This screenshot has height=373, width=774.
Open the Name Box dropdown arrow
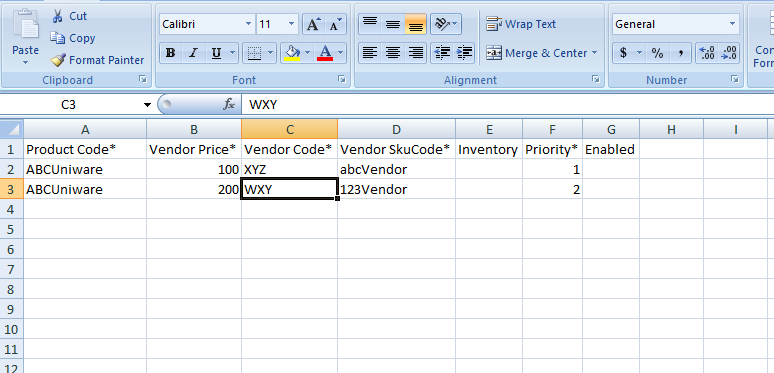click(147, 105)
